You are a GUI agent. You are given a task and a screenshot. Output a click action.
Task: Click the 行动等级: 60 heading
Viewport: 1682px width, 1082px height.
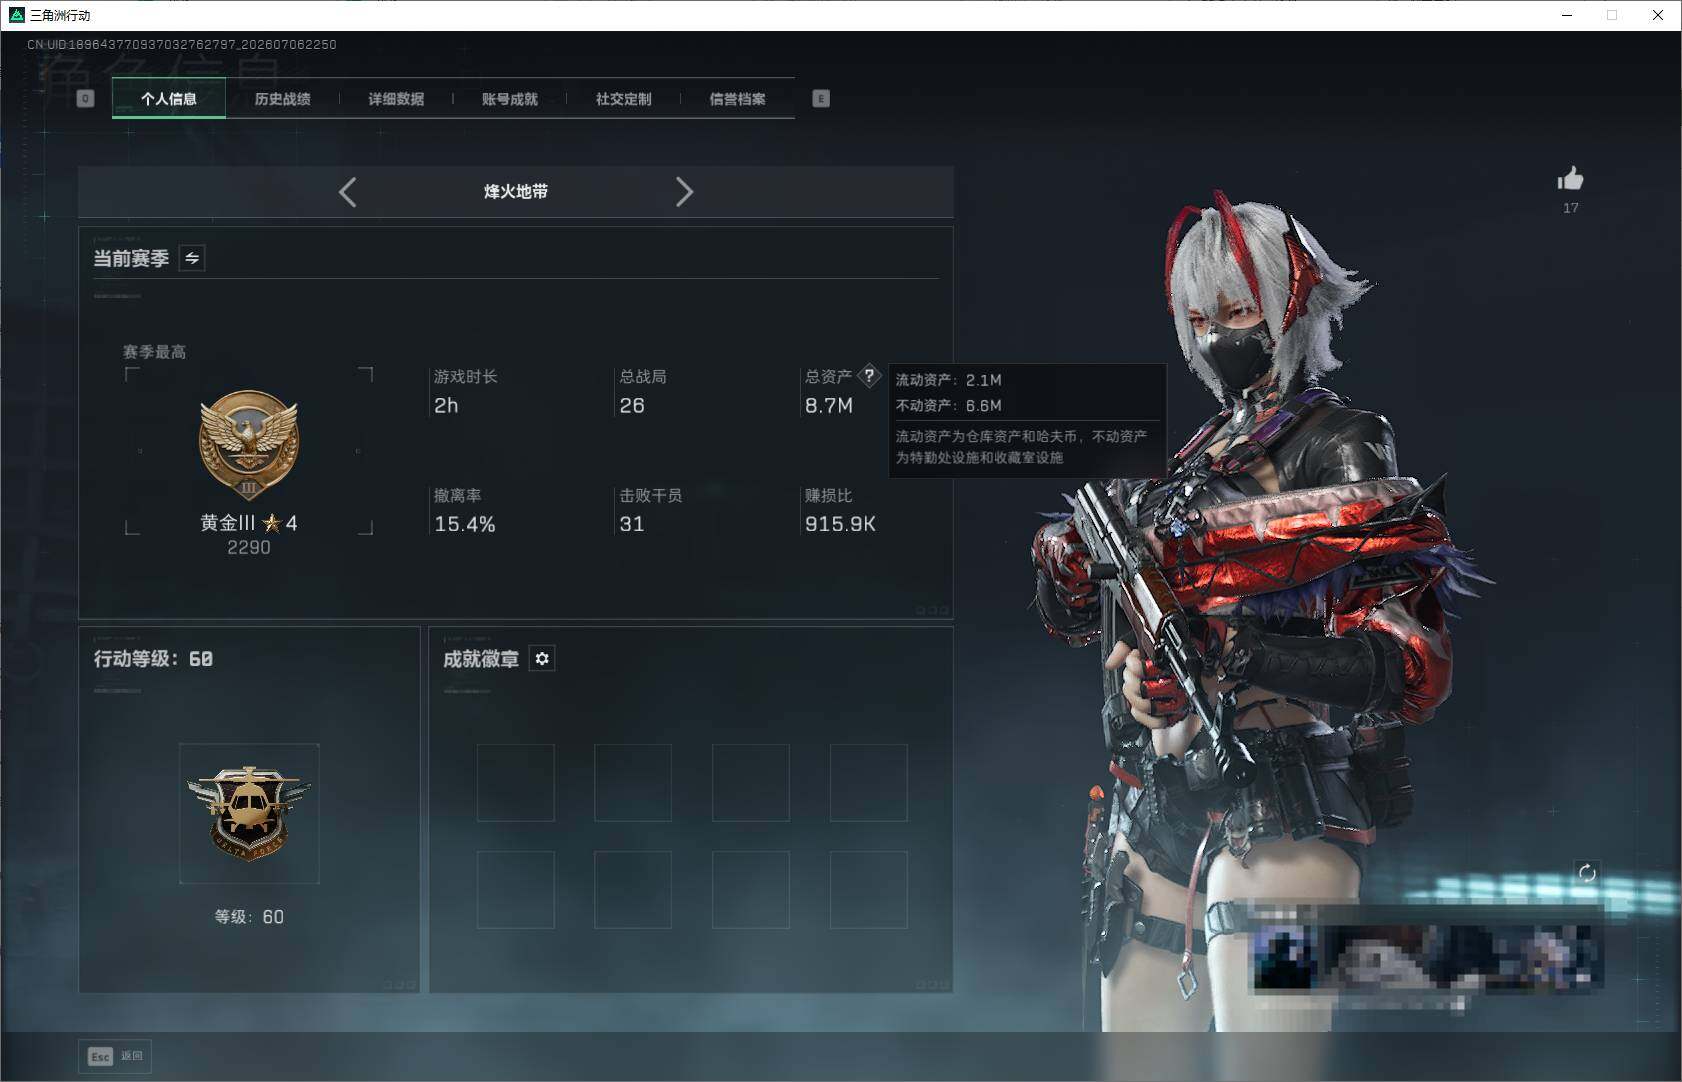[x=153, y=658]
